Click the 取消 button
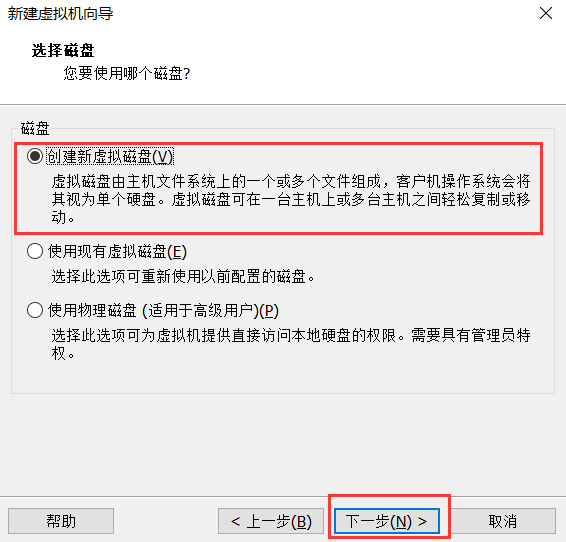566x542 pixels. [x=503, y=521]
